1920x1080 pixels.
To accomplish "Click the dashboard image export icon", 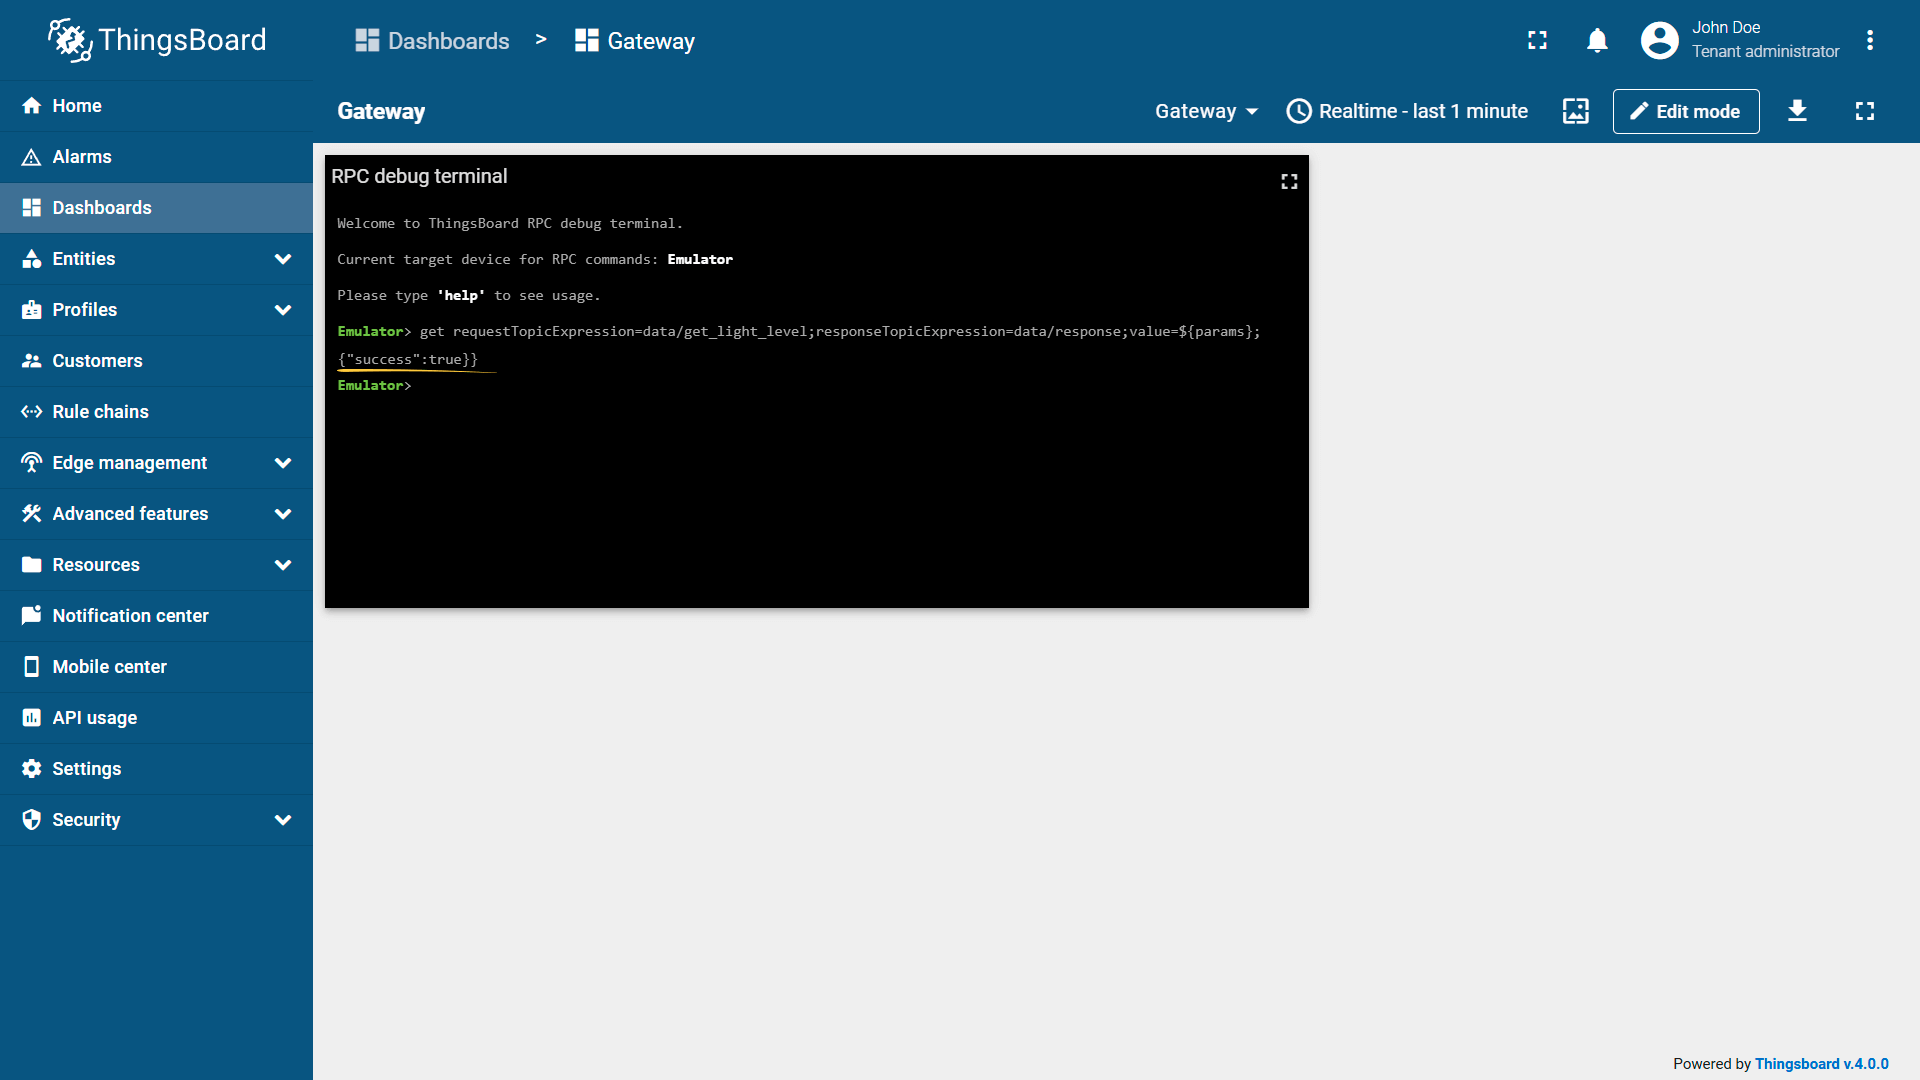I will pos(1576,111).
